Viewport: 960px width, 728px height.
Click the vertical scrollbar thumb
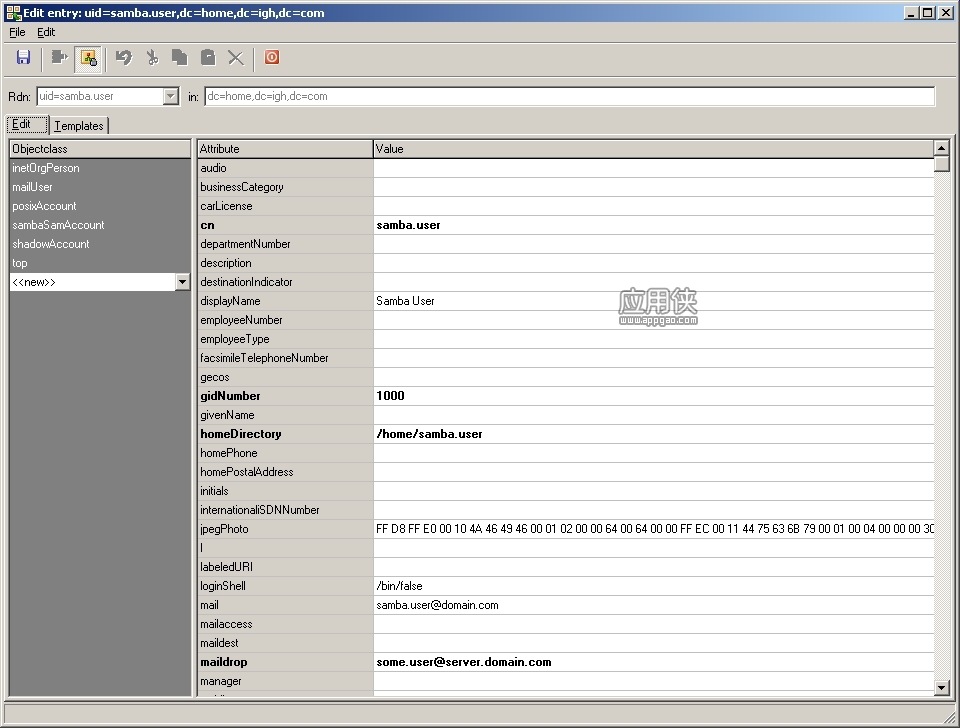point(942,164)
